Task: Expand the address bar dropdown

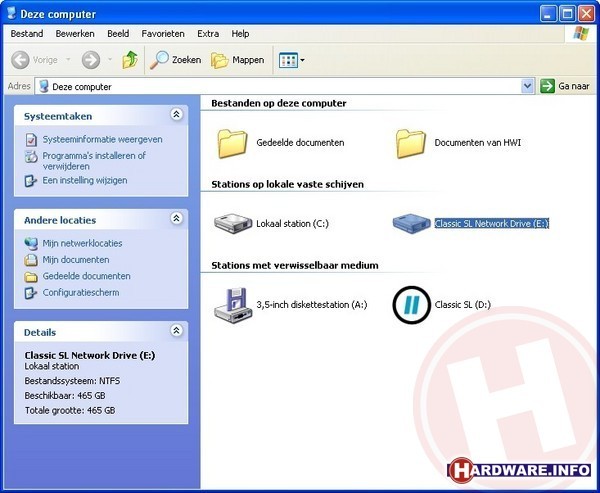Action: click(527, 86)
